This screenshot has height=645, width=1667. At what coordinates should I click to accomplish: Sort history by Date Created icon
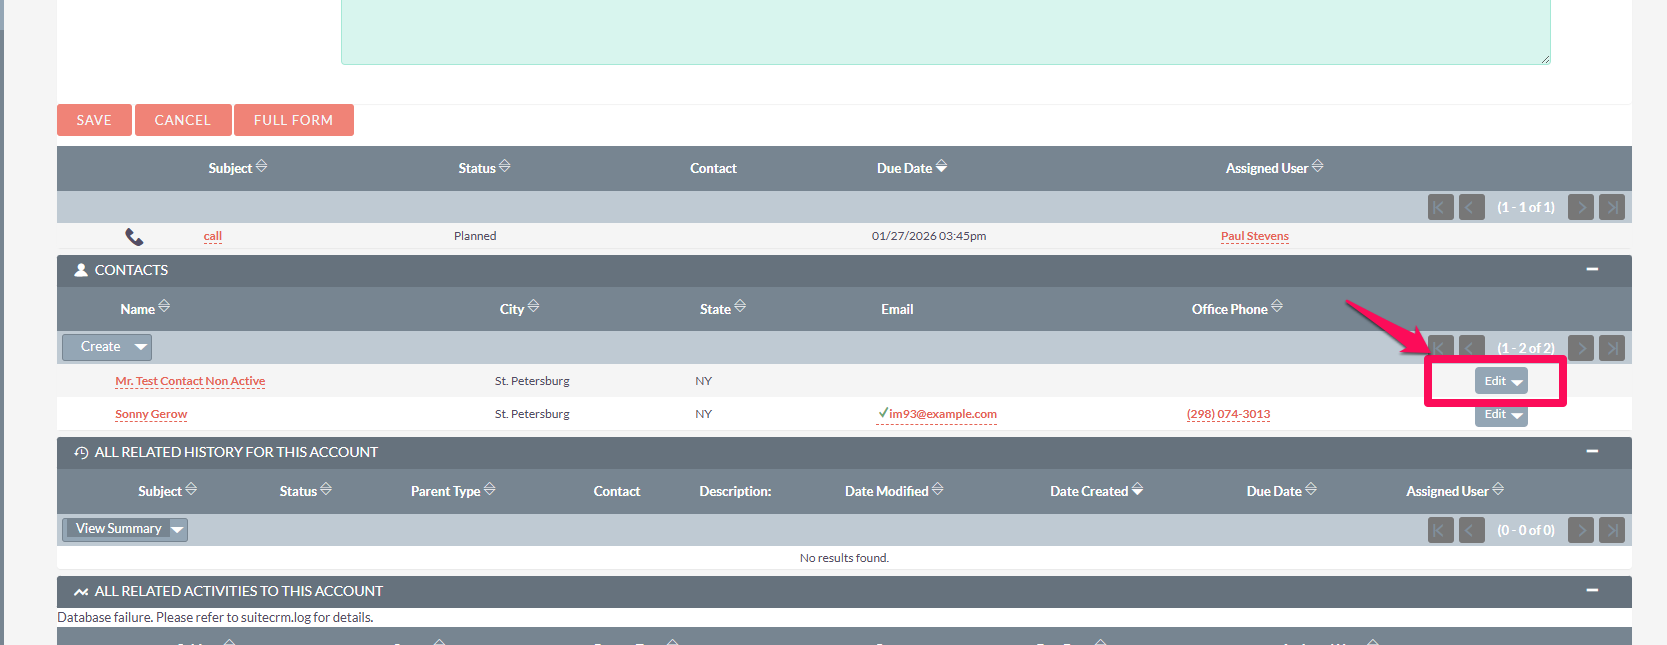click(1137, 489)
